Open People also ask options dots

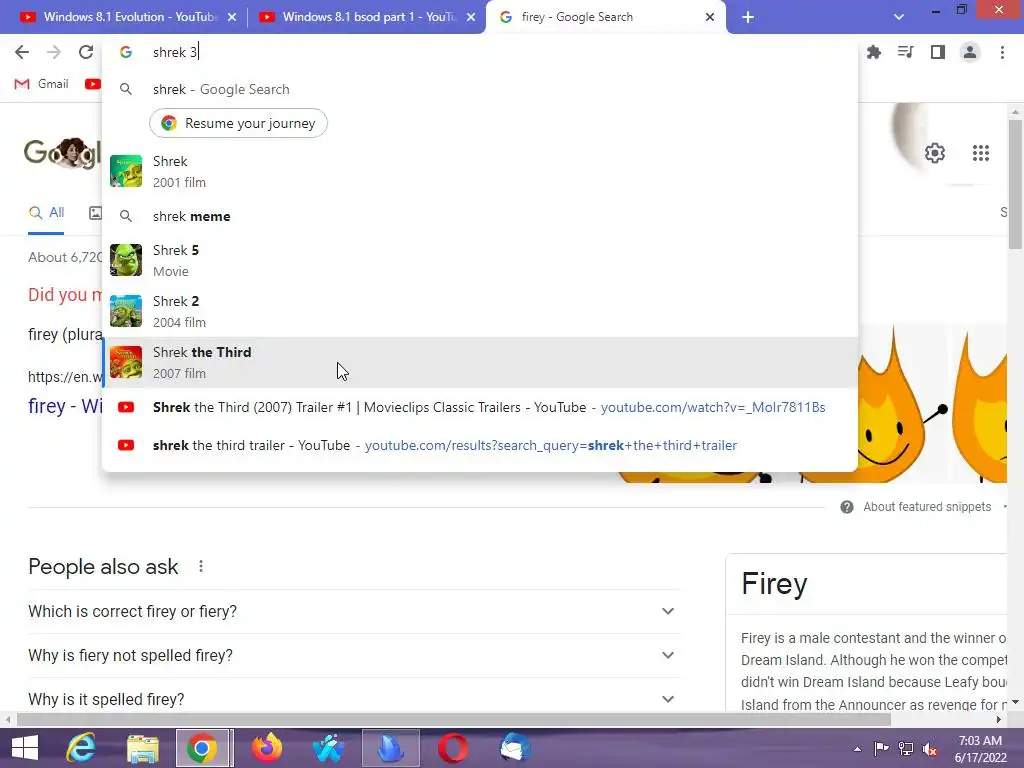(200, 566)
